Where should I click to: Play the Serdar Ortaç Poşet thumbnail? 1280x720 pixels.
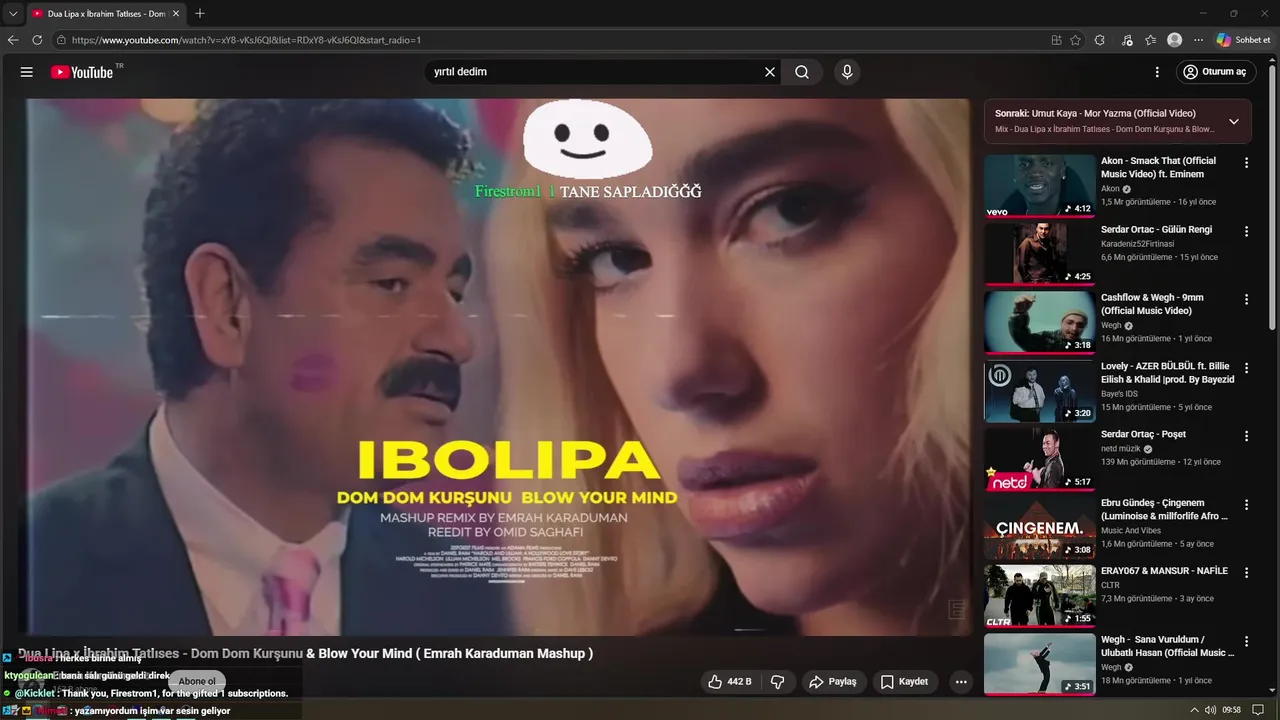click(x=1040, y=458)
